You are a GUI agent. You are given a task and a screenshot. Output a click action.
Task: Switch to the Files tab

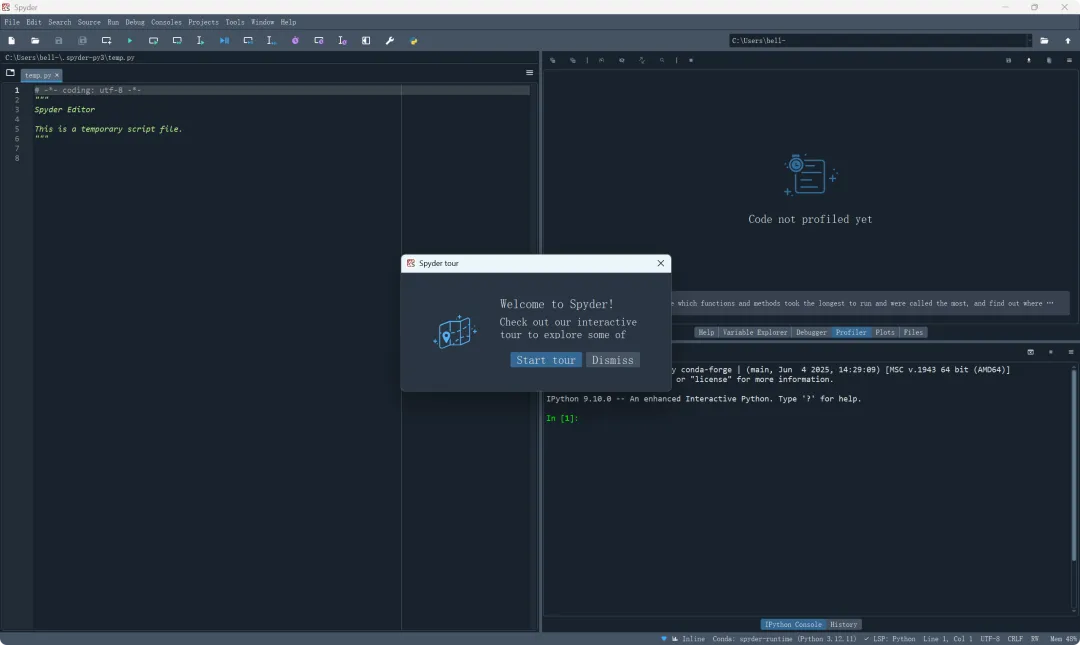[913, 332]
